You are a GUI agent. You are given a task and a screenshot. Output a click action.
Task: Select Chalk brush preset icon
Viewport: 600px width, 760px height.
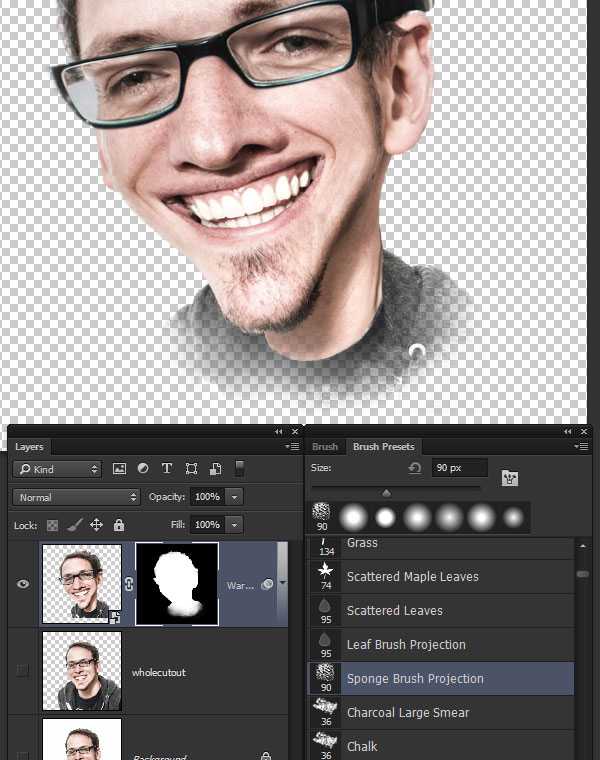(x=325, y=746)
